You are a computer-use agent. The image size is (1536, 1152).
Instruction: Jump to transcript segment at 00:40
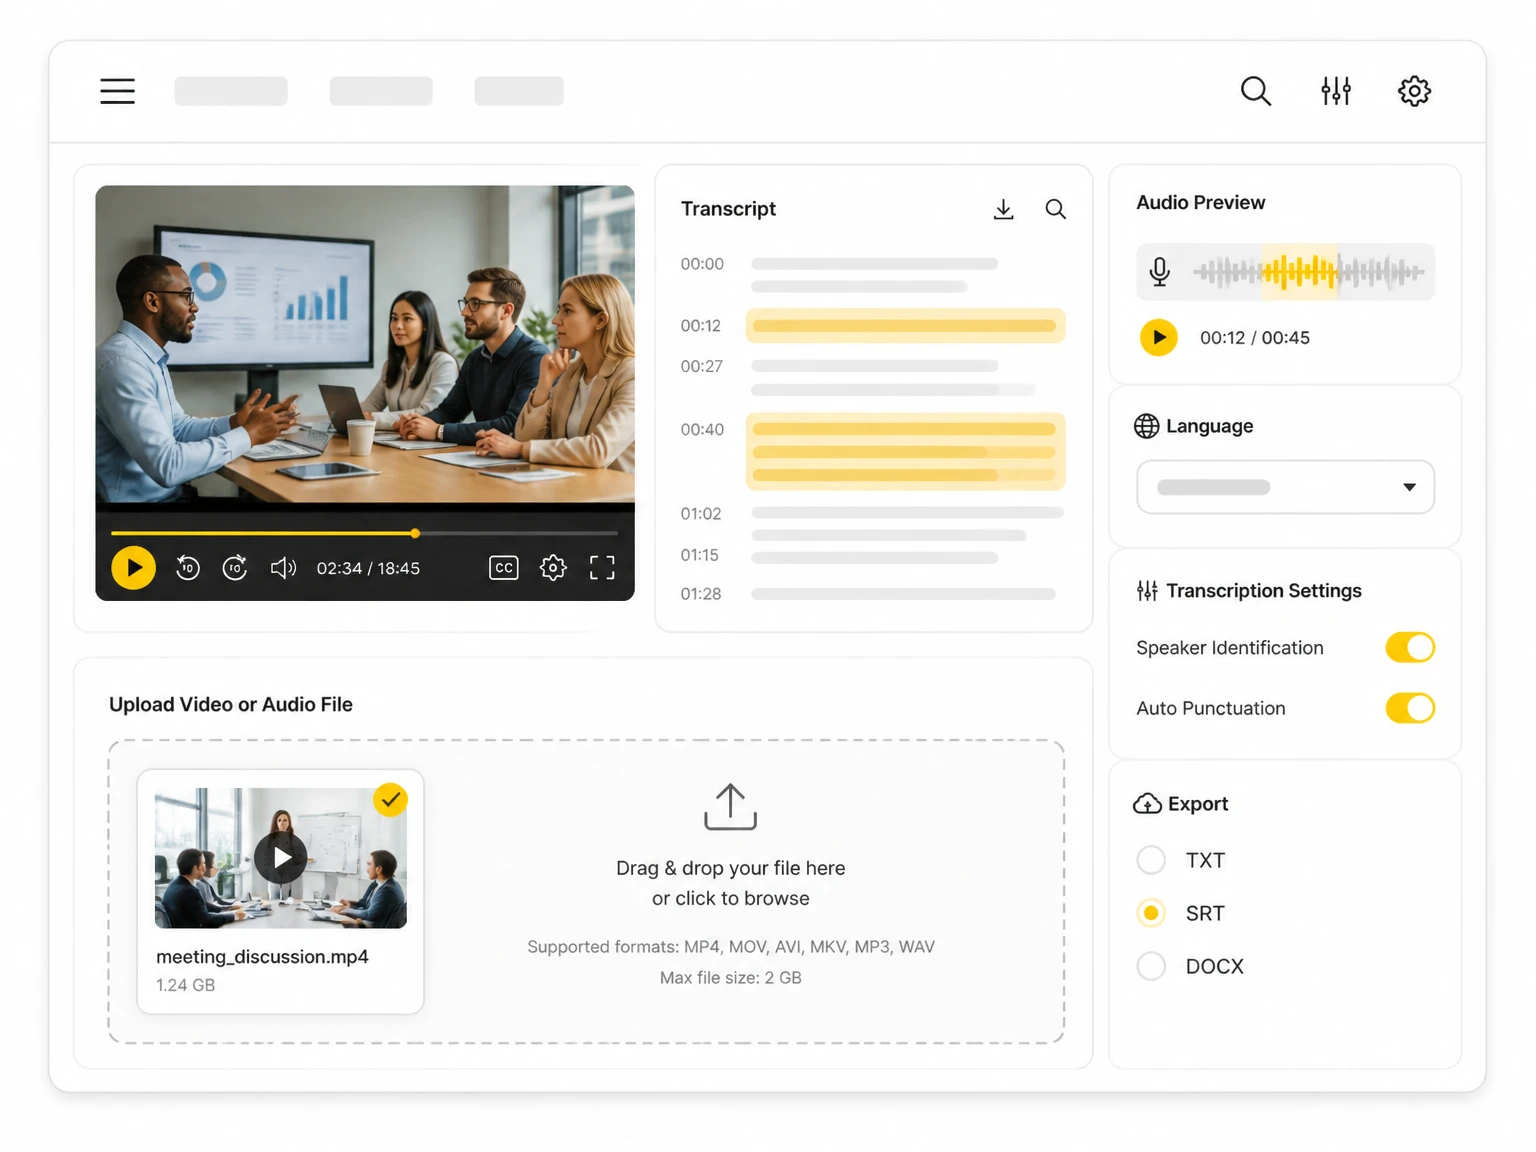(905, 451)
